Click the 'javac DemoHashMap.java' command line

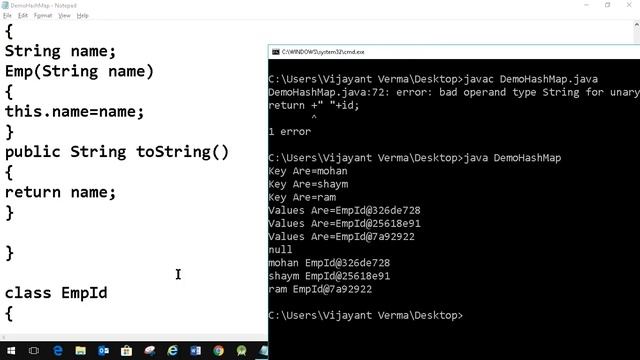[x=433, y=79]
